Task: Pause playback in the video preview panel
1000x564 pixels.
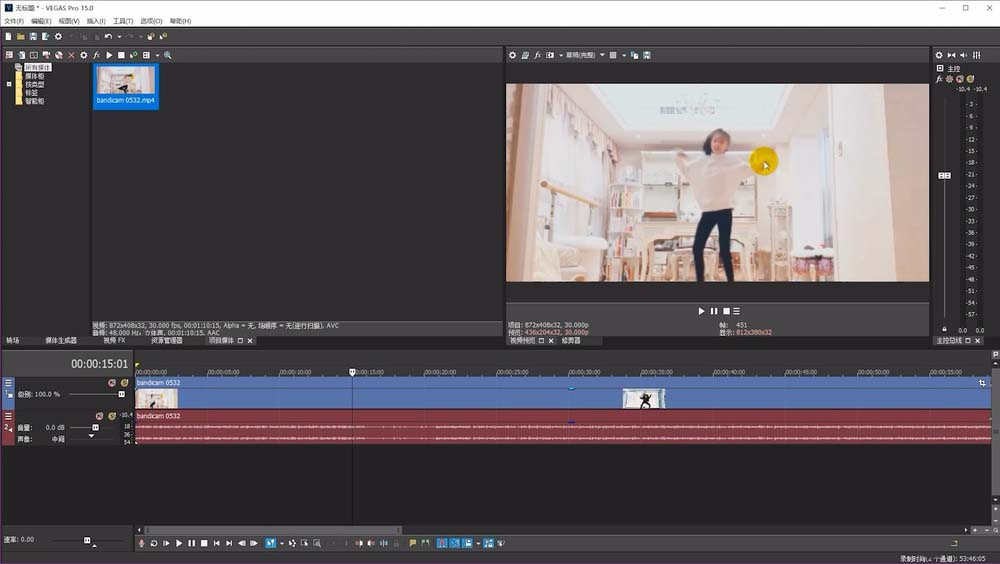Action: pos(714,311)
